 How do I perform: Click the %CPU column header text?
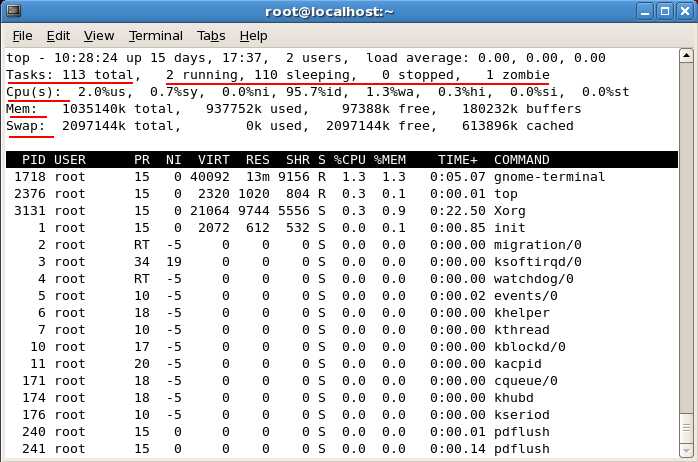[349, 160]
